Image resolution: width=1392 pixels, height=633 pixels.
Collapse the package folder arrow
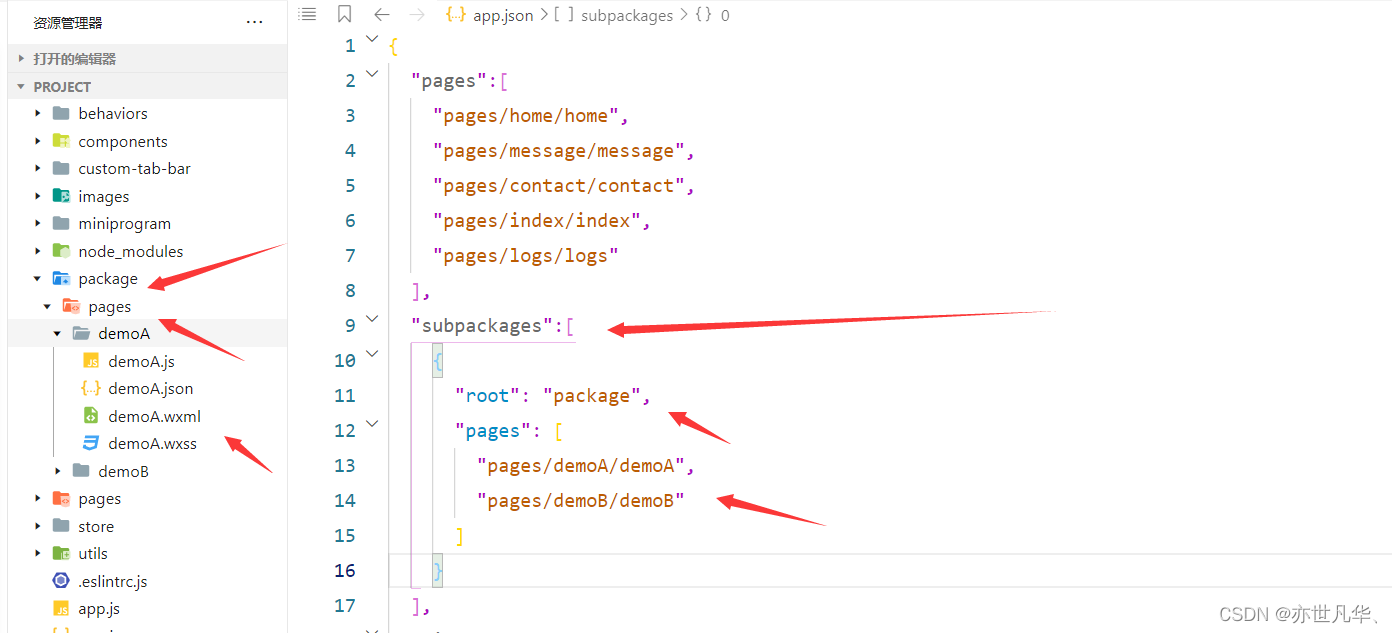tap(38, 279)
